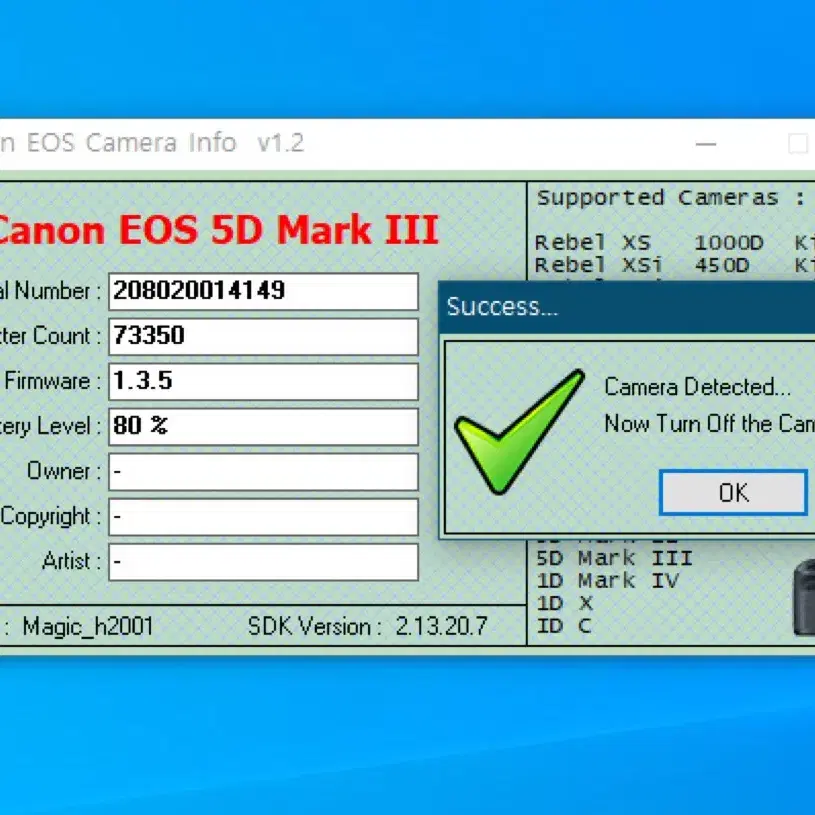Click the Firmware field showing 1.3.5
This screenshot has height=815, width=815.
pos(264,382)
